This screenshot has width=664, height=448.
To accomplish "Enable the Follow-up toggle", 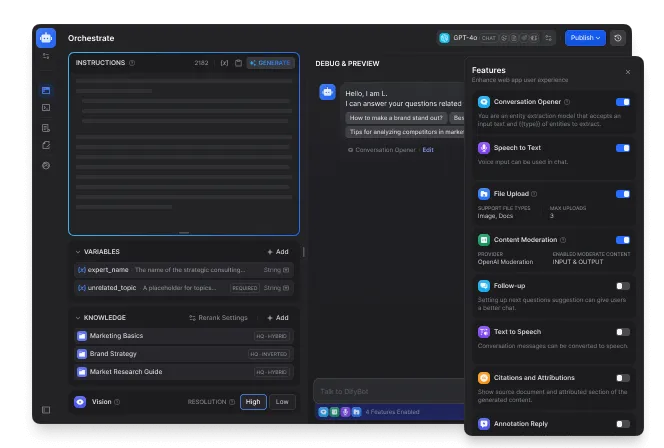I will tap(622, 286).
